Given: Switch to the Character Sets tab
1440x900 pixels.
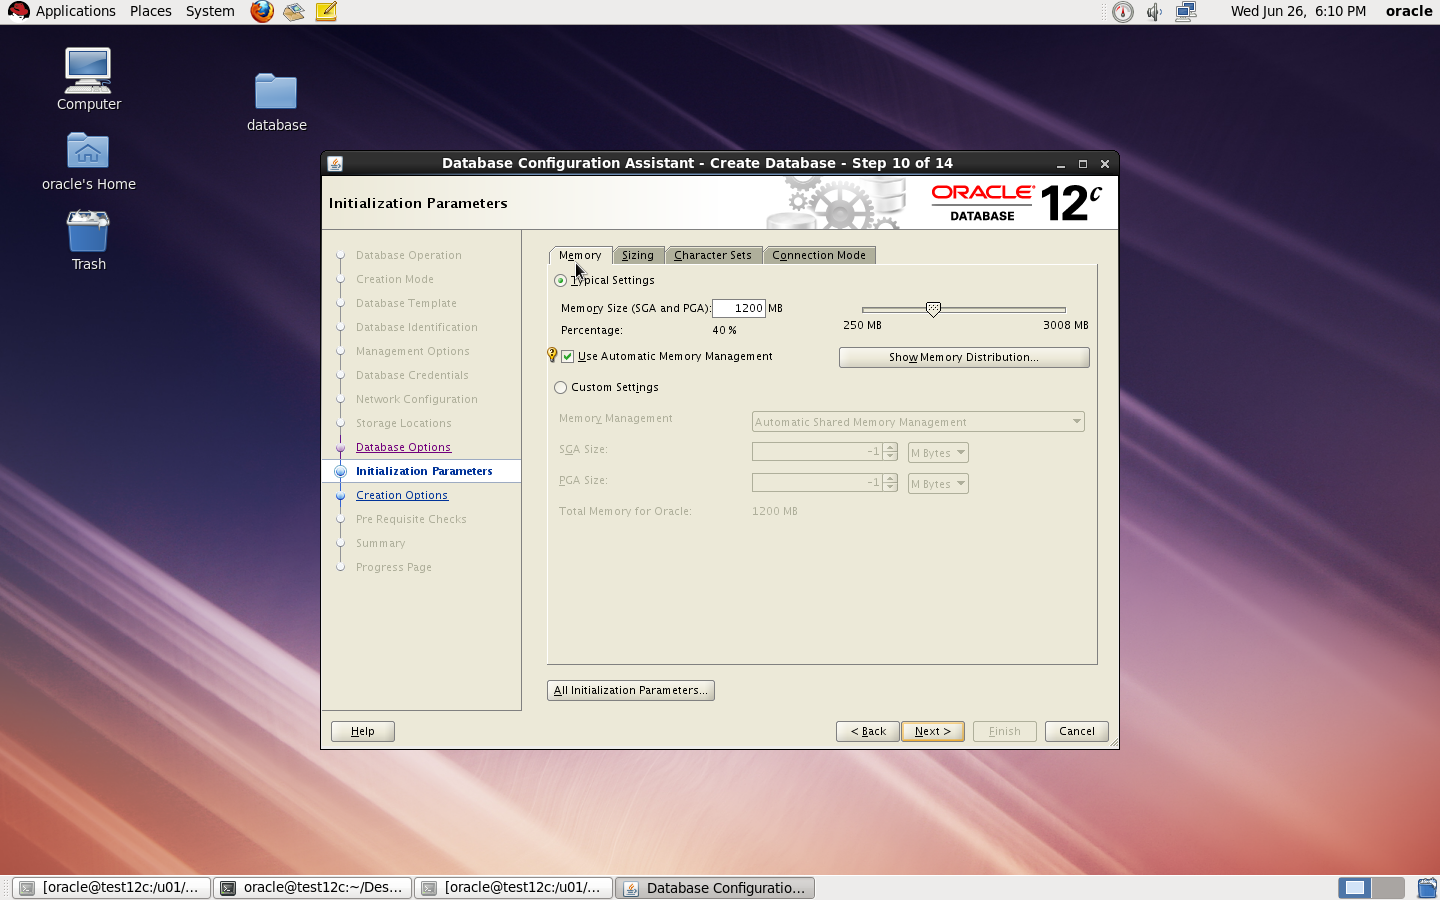Looking at the screenshot, I should click(x=713, y=256).
